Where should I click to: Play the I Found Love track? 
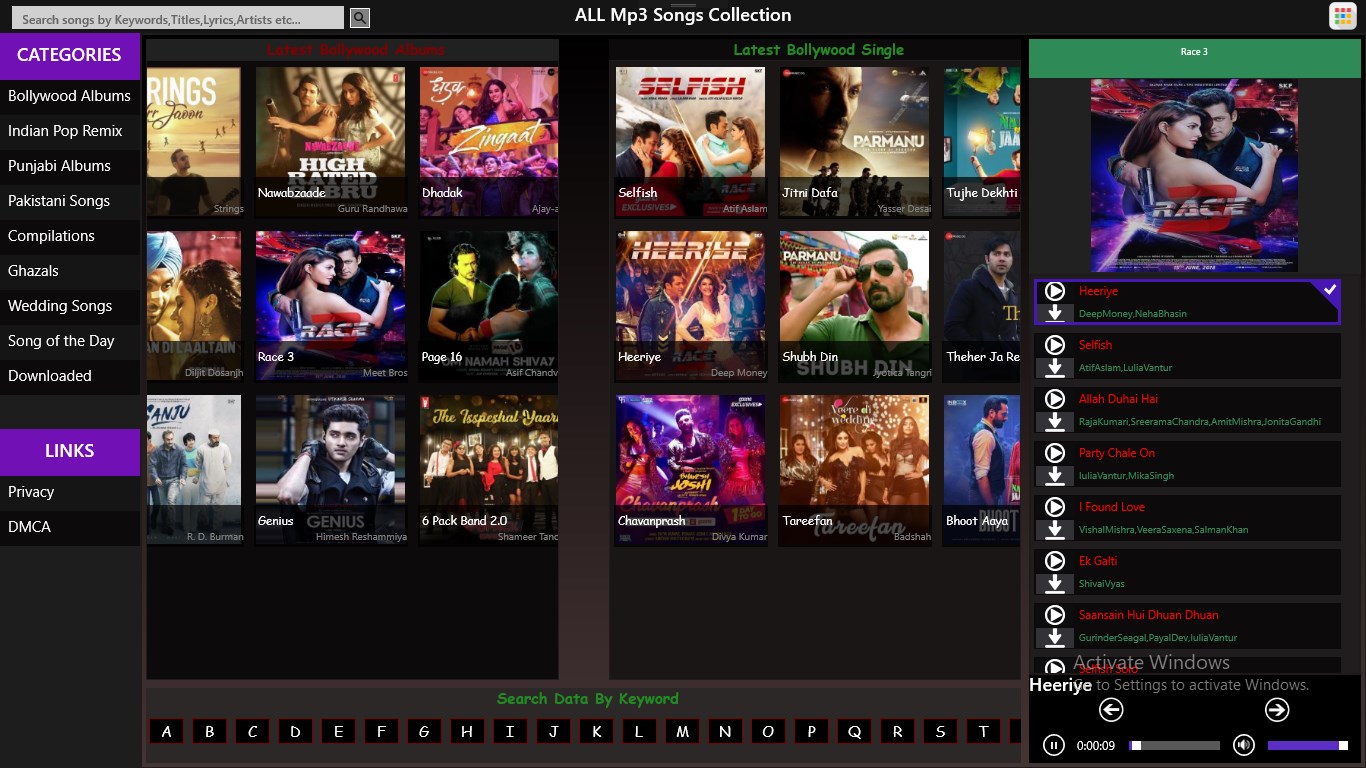(x=1054, y=507)
